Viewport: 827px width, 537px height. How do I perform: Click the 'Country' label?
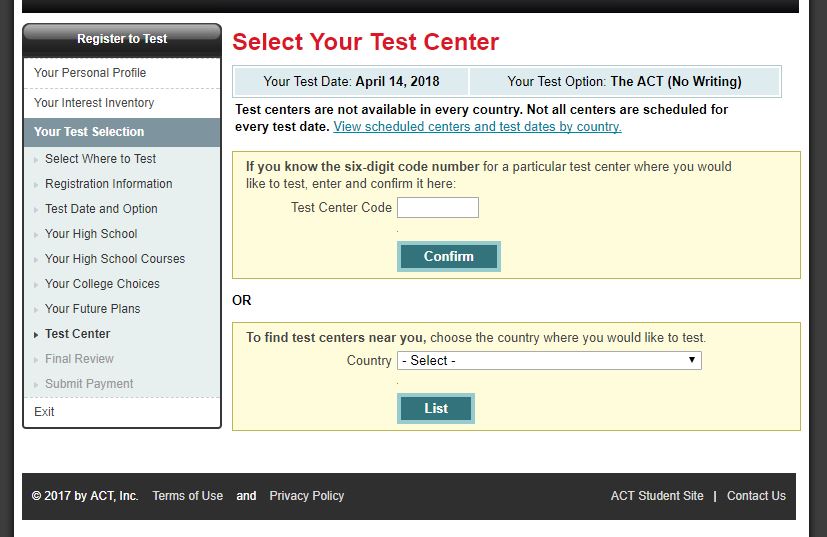tap(369, 361)
